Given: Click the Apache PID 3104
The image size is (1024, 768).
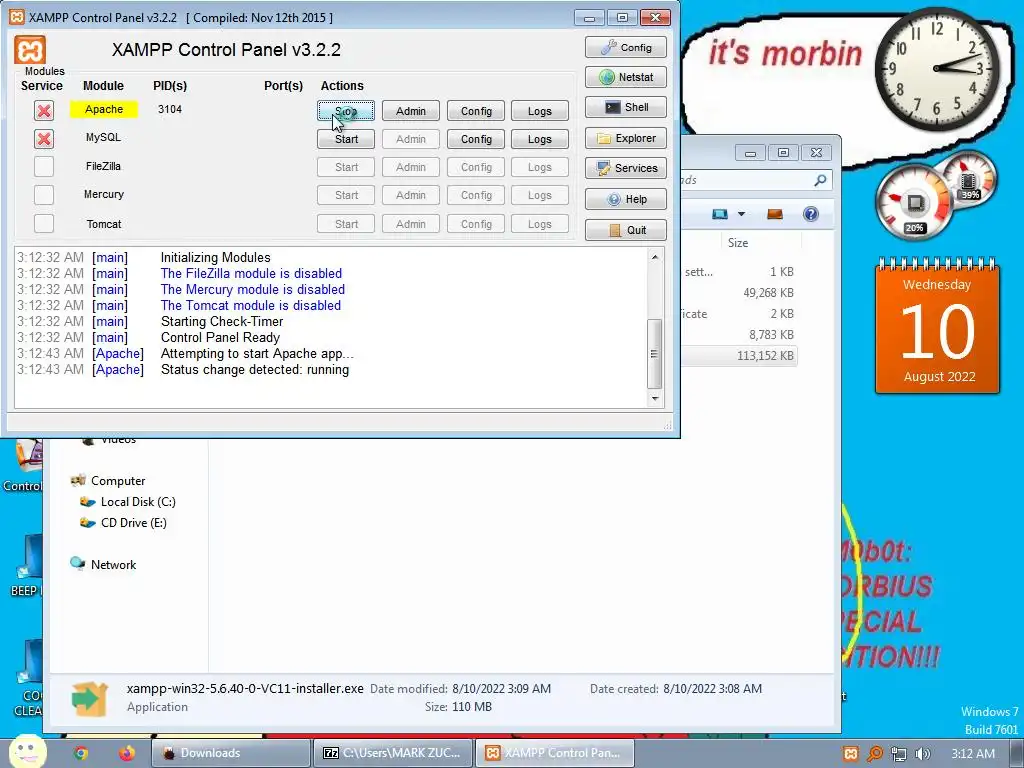Looking at the screenshot, I should 170,109.
